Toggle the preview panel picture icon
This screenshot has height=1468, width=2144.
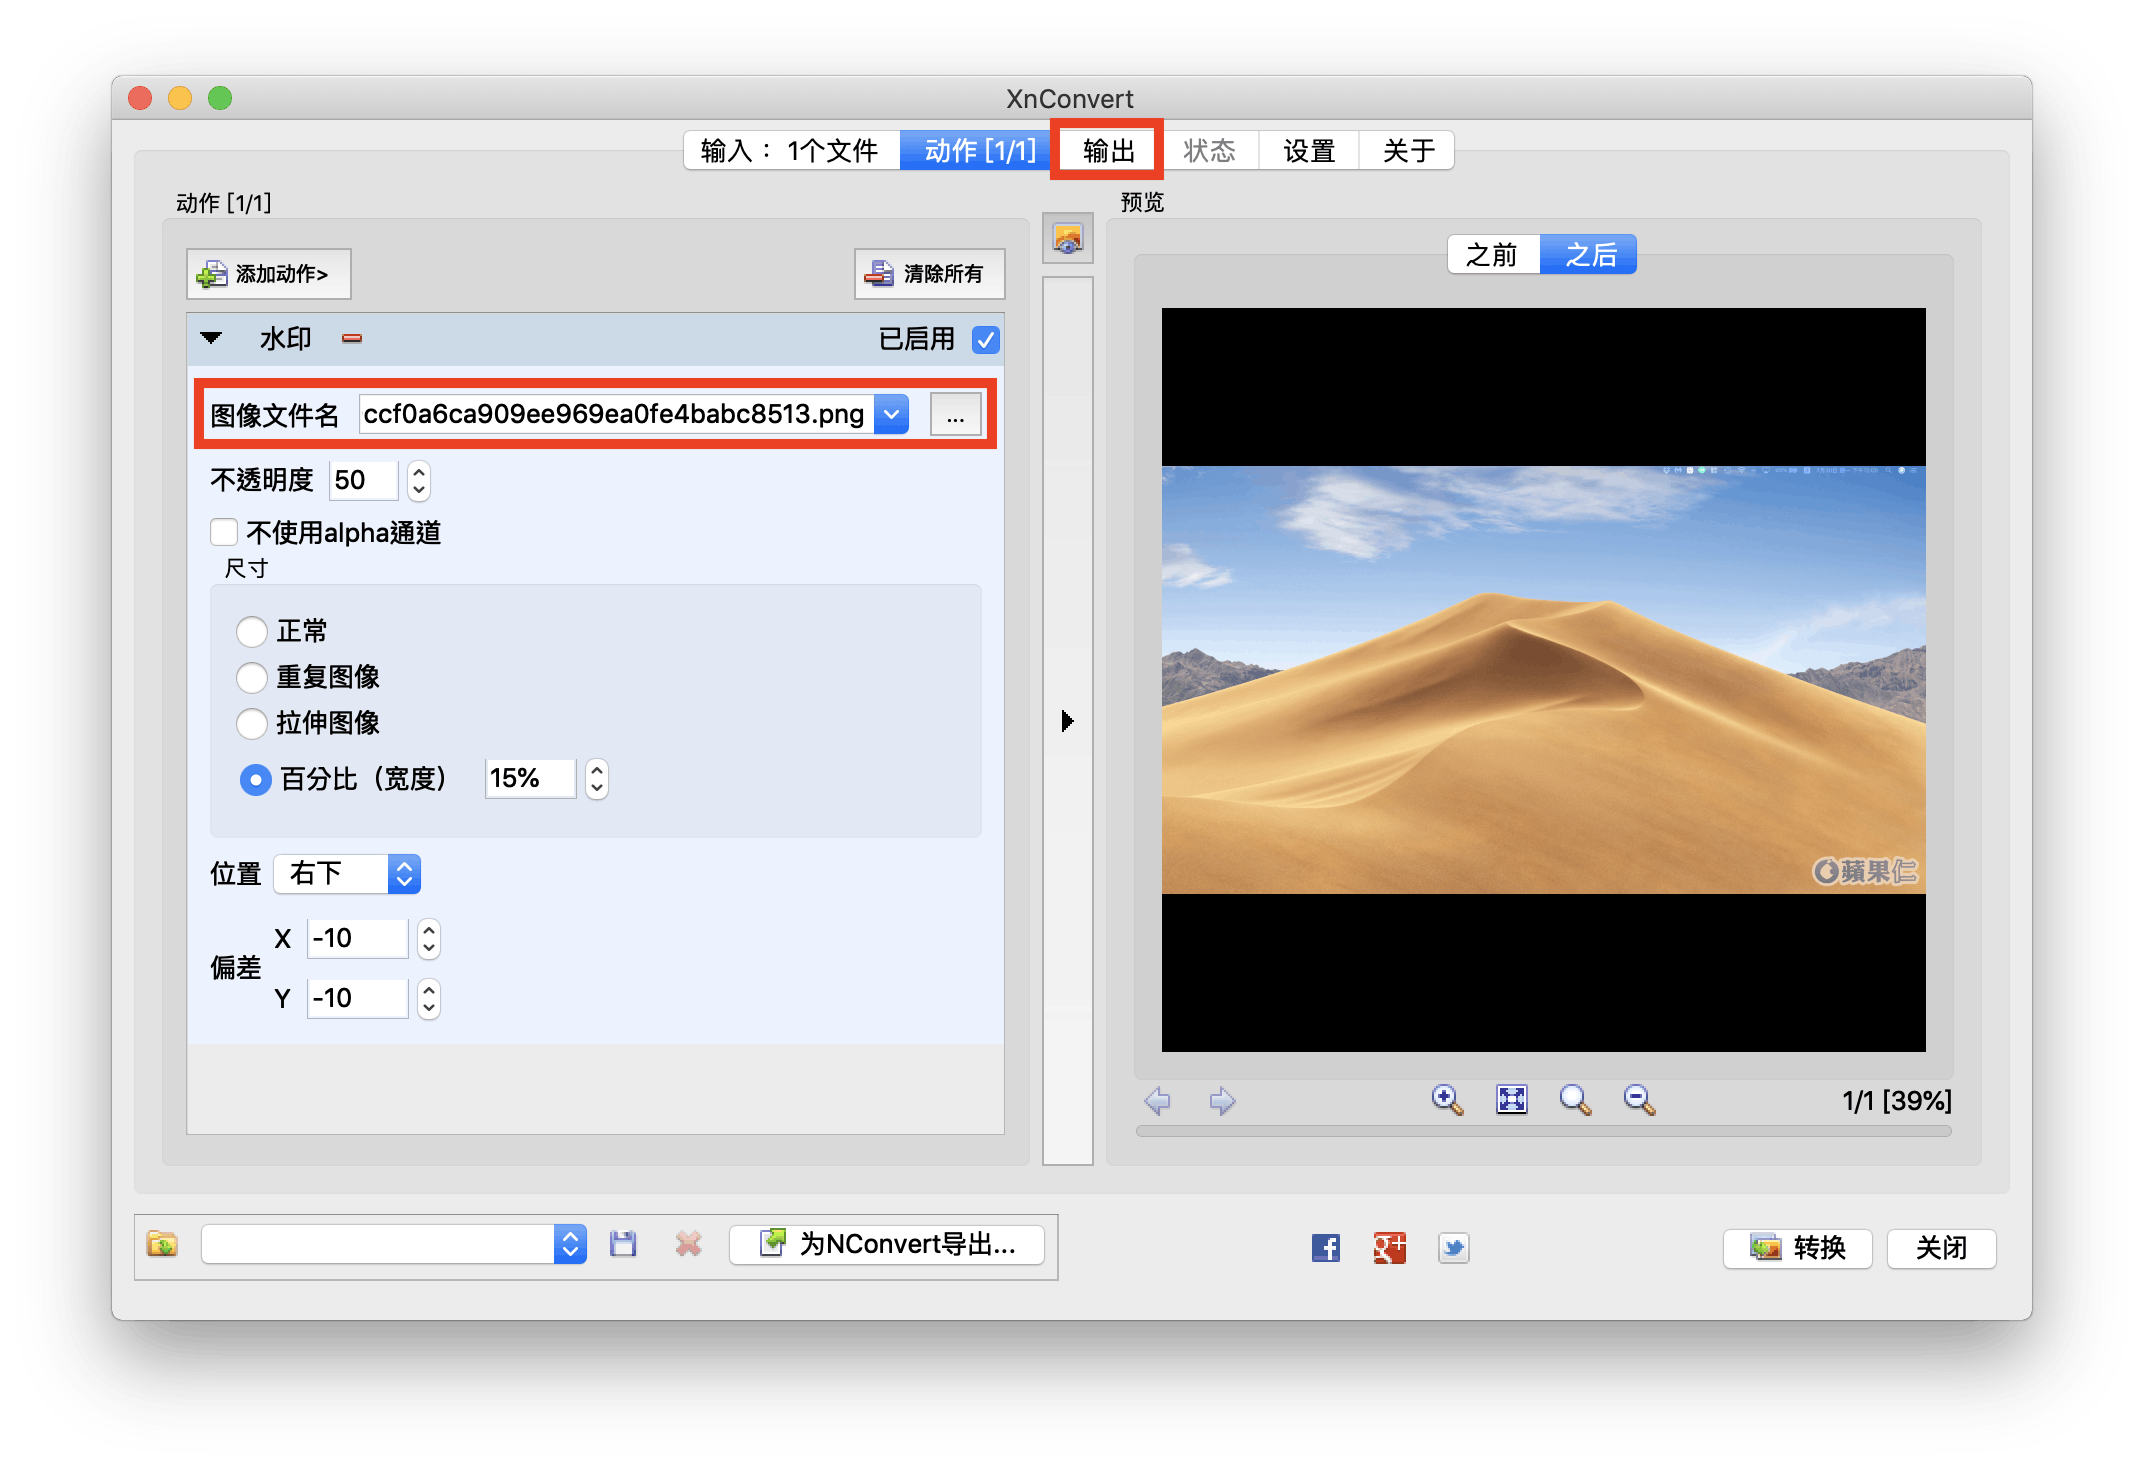(x=1067, y=239)
